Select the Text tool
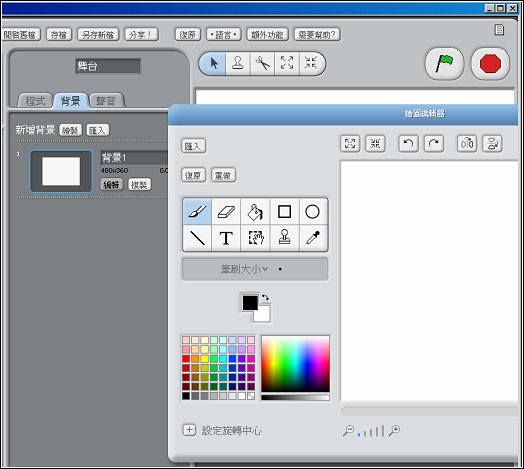Image resolution: width=524 pixels, height=469 pixels. point(226,238)
